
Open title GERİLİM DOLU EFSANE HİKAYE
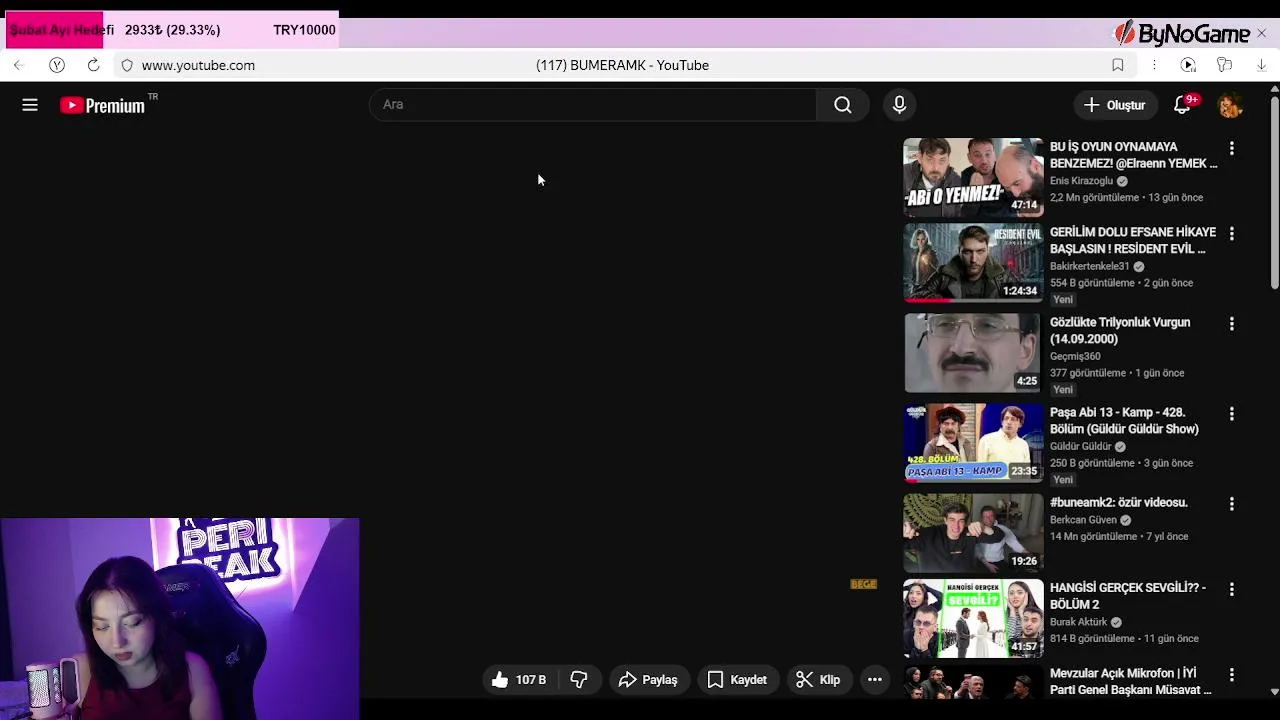(1133, 240)
